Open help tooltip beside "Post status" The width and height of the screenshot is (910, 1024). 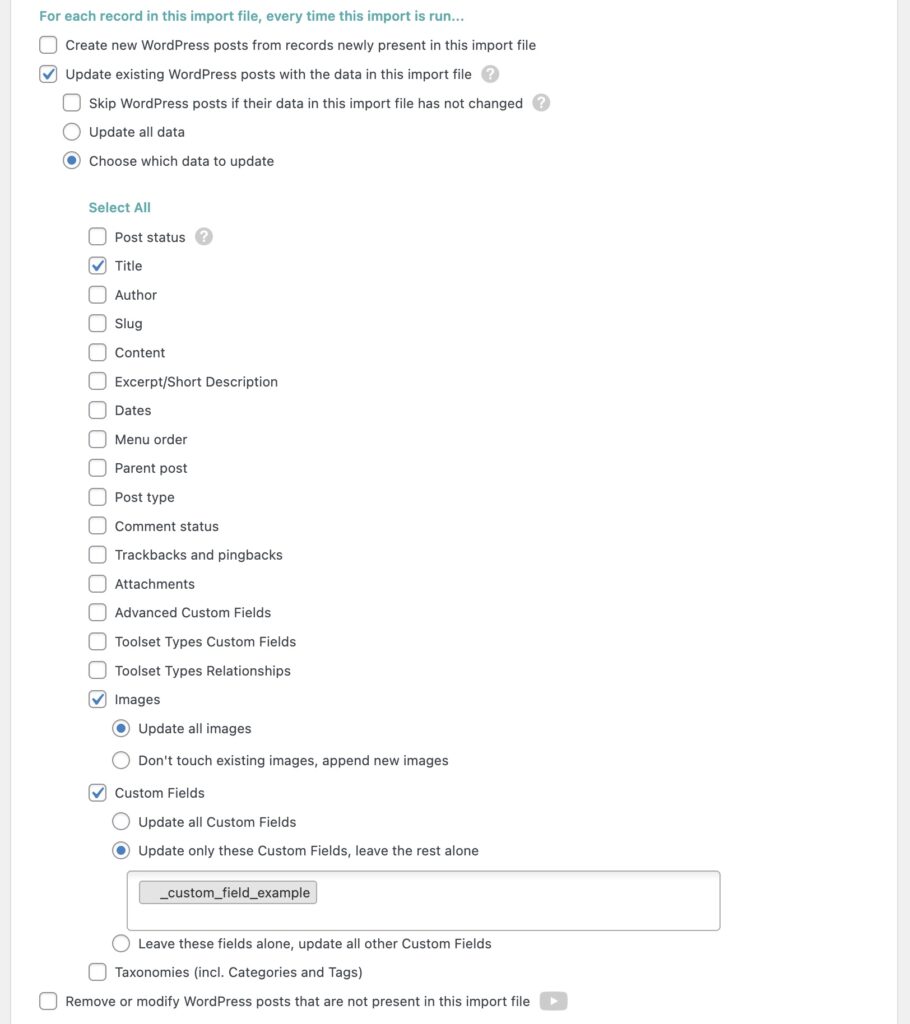[203, 237]
